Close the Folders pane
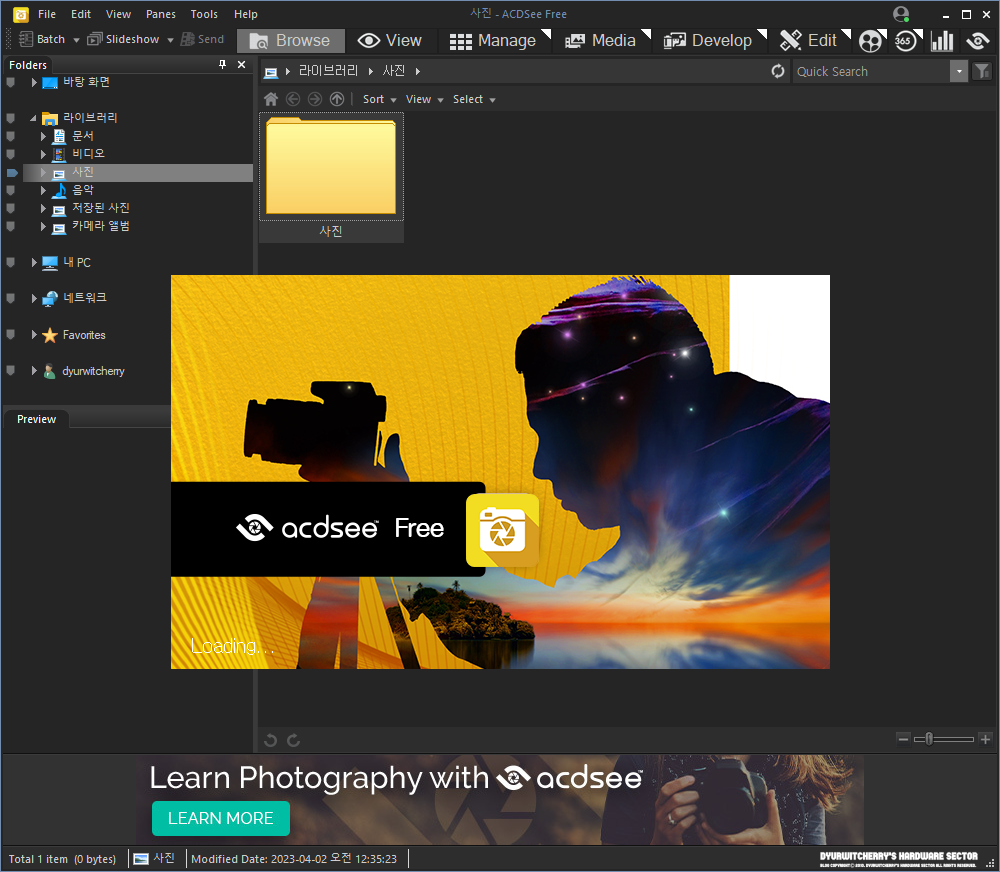Viewport: 1000px width, 872px height. click(x=241, y=64)
